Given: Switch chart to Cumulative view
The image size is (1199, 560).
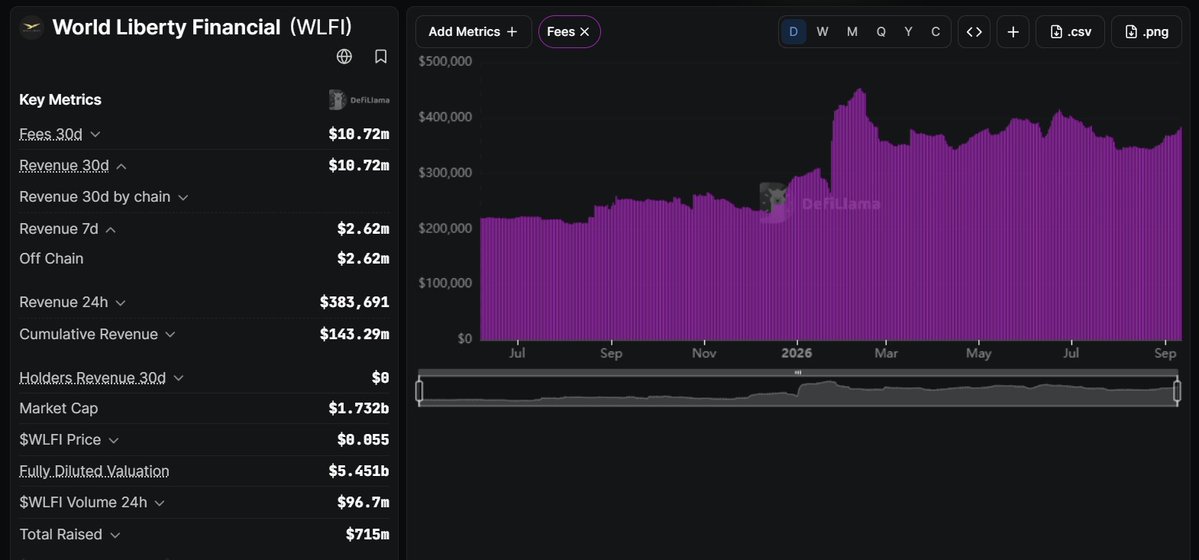Looking at the screenshot, I should 935,32.
